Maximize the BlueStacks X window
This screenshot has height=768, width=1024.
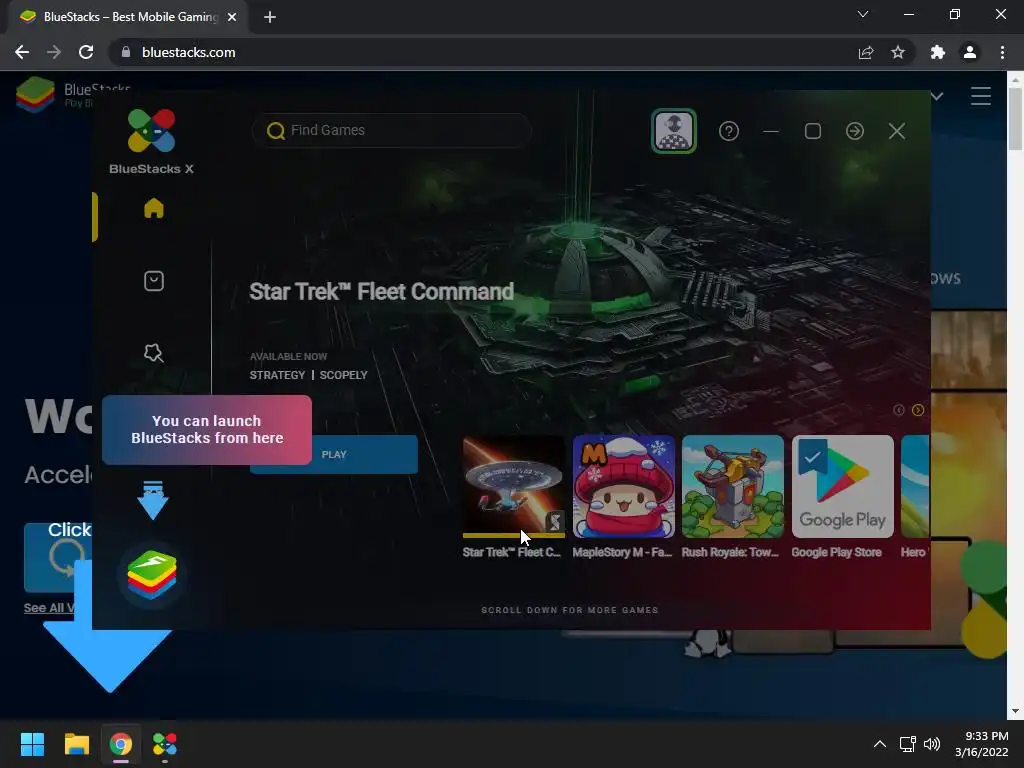(x=812, y=131)
